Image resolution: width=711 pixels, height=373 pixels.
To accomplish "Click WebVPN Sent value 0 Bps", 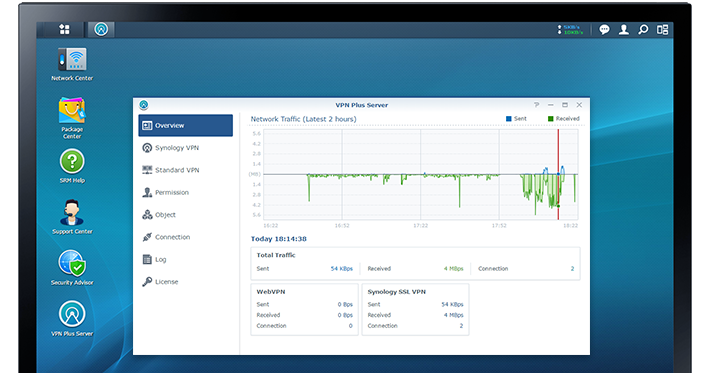I will click(345, 305).
